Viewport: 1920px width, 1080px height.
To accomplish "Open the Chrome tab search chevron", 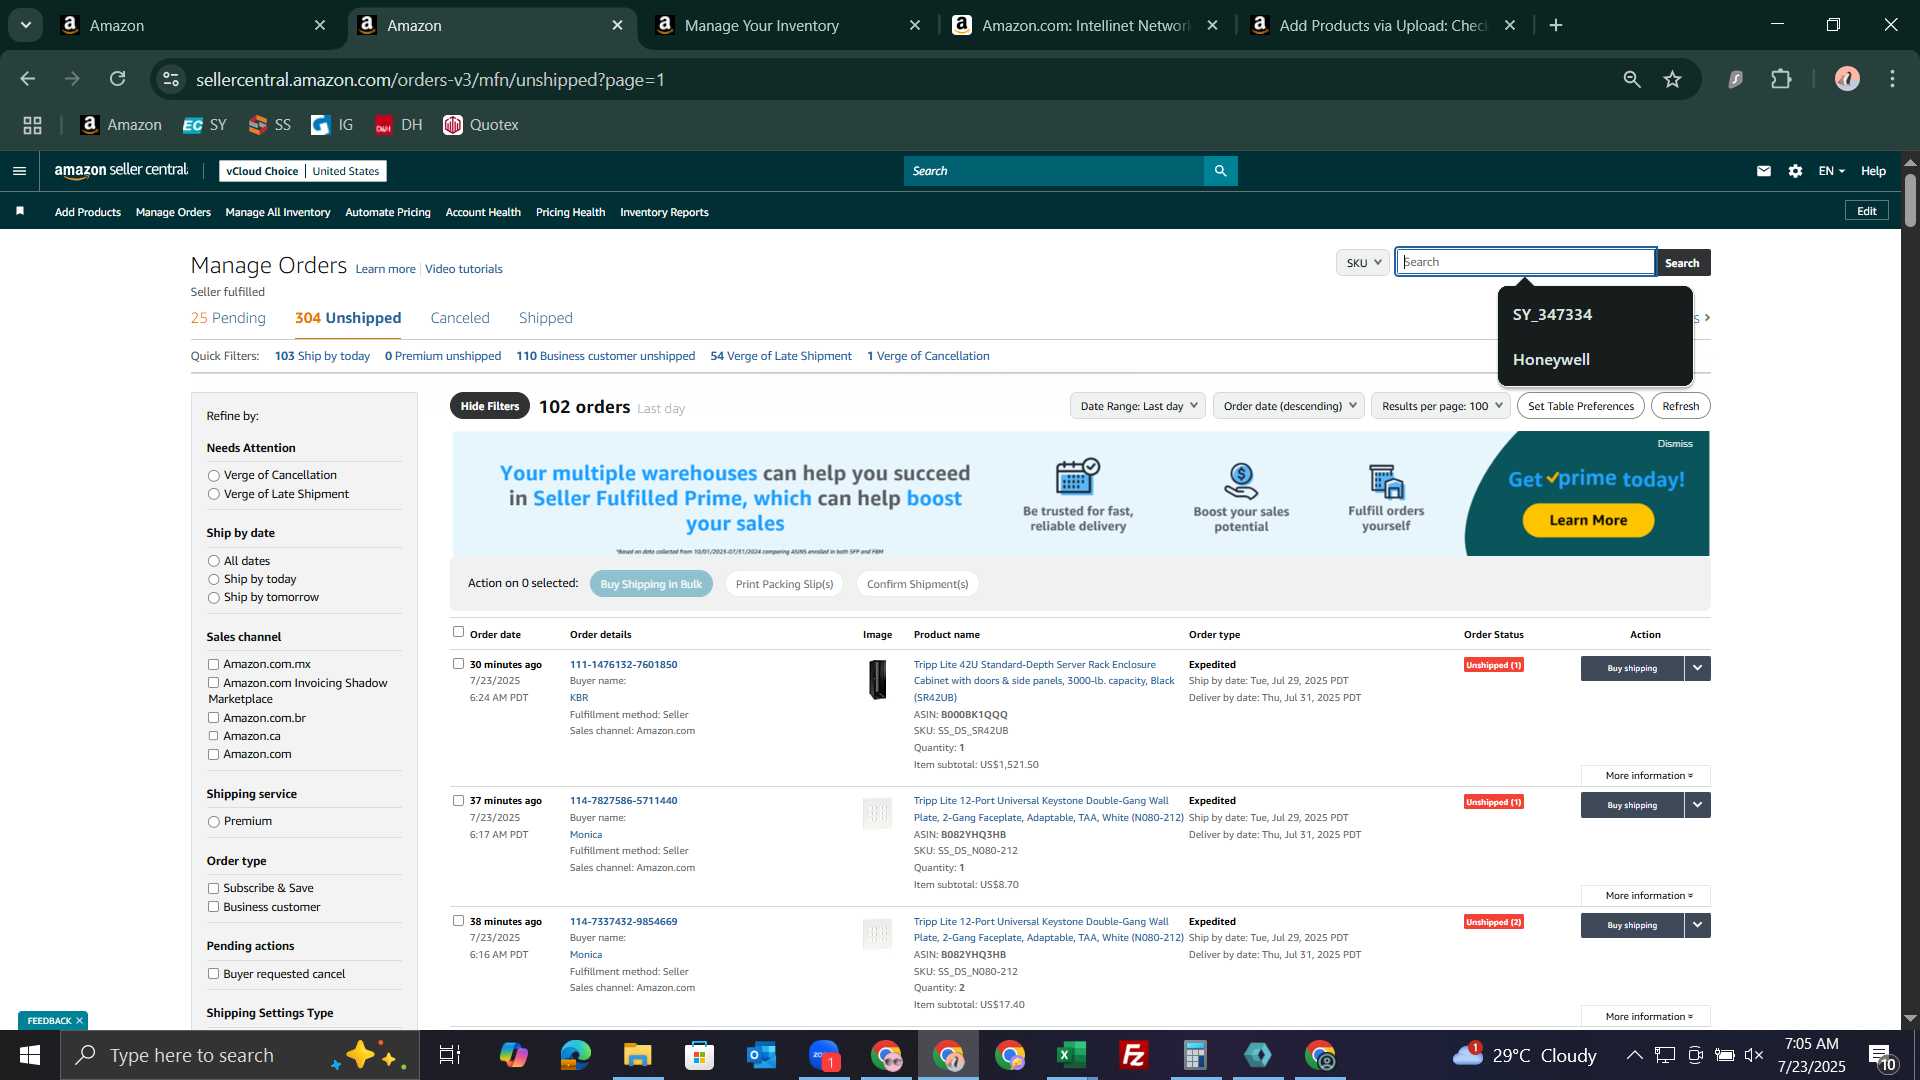I will coord(26,25).
